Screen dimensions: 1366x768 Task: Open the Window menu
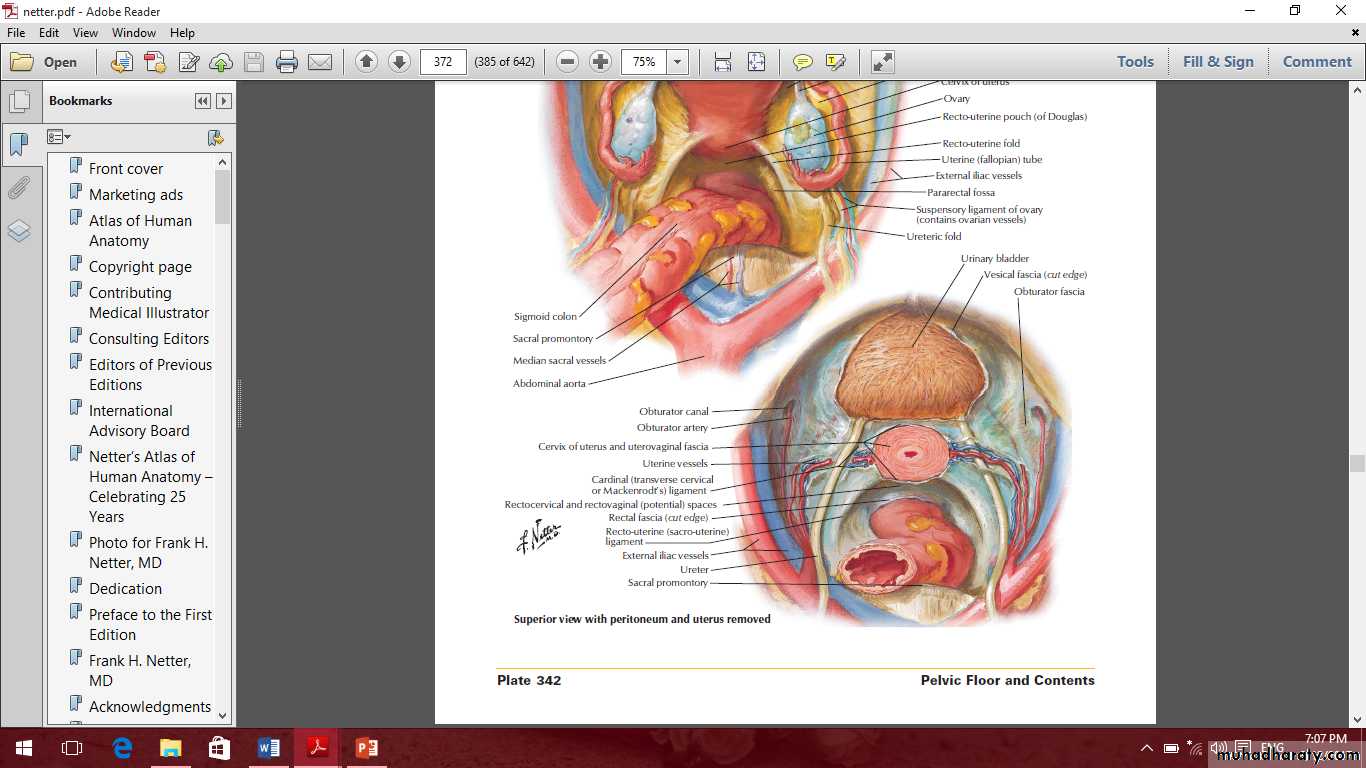pos(134,33)
